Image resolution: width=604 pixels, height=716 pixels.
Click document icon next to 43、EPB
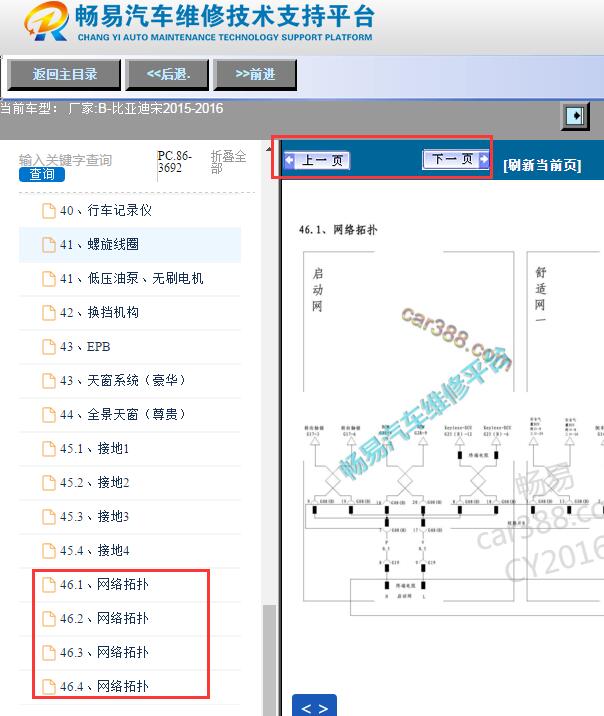pyautogui.click(x=48, y=347)
